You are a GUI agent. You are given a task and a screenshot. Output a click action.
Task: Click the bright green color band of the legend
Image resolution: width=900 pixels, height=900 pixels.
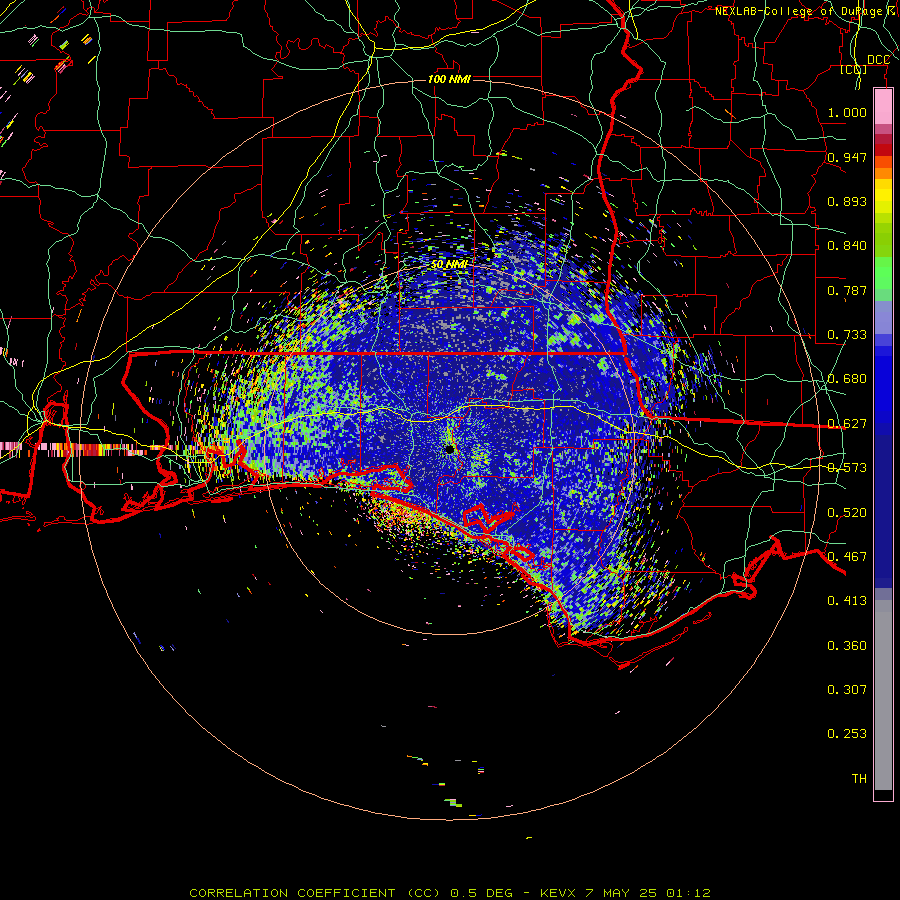(883, 273)
